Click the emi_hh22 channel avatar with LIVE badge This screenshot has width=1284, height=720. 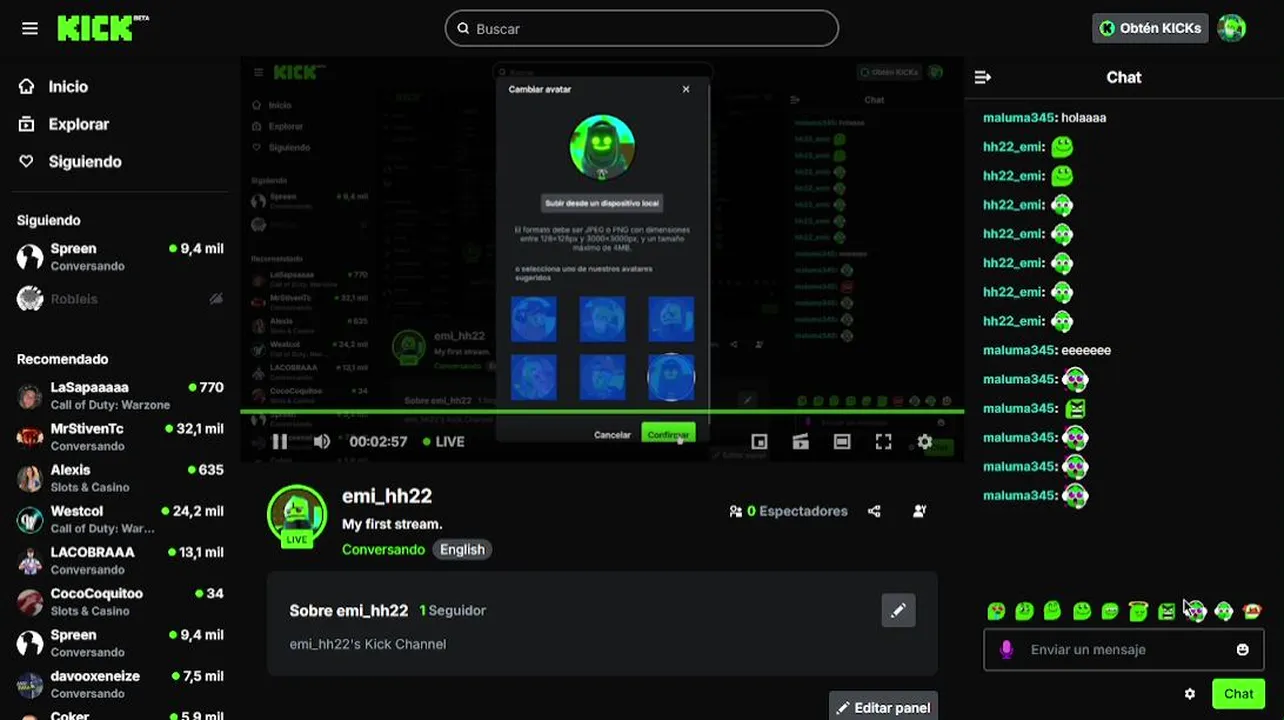(x=297, y=516)
